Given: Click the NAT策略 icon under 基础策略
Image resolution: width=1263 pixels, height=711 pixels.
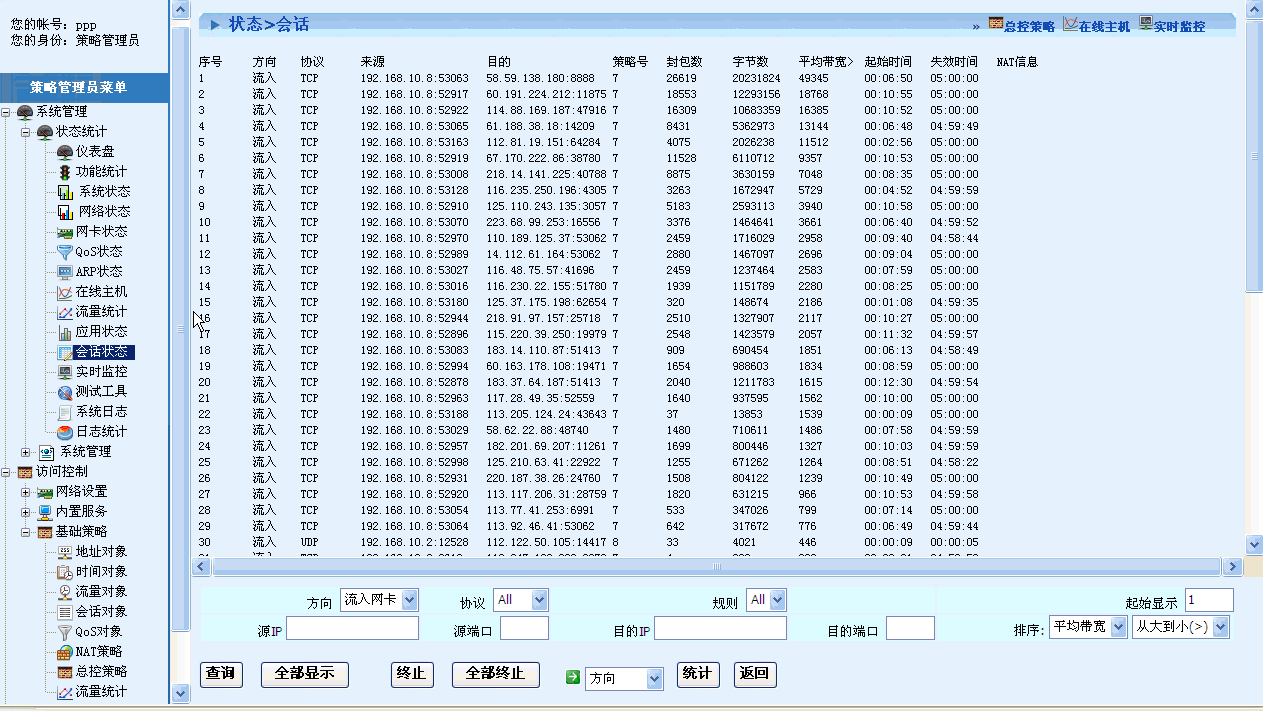Looking at the screenshot, I should [65, 652].
